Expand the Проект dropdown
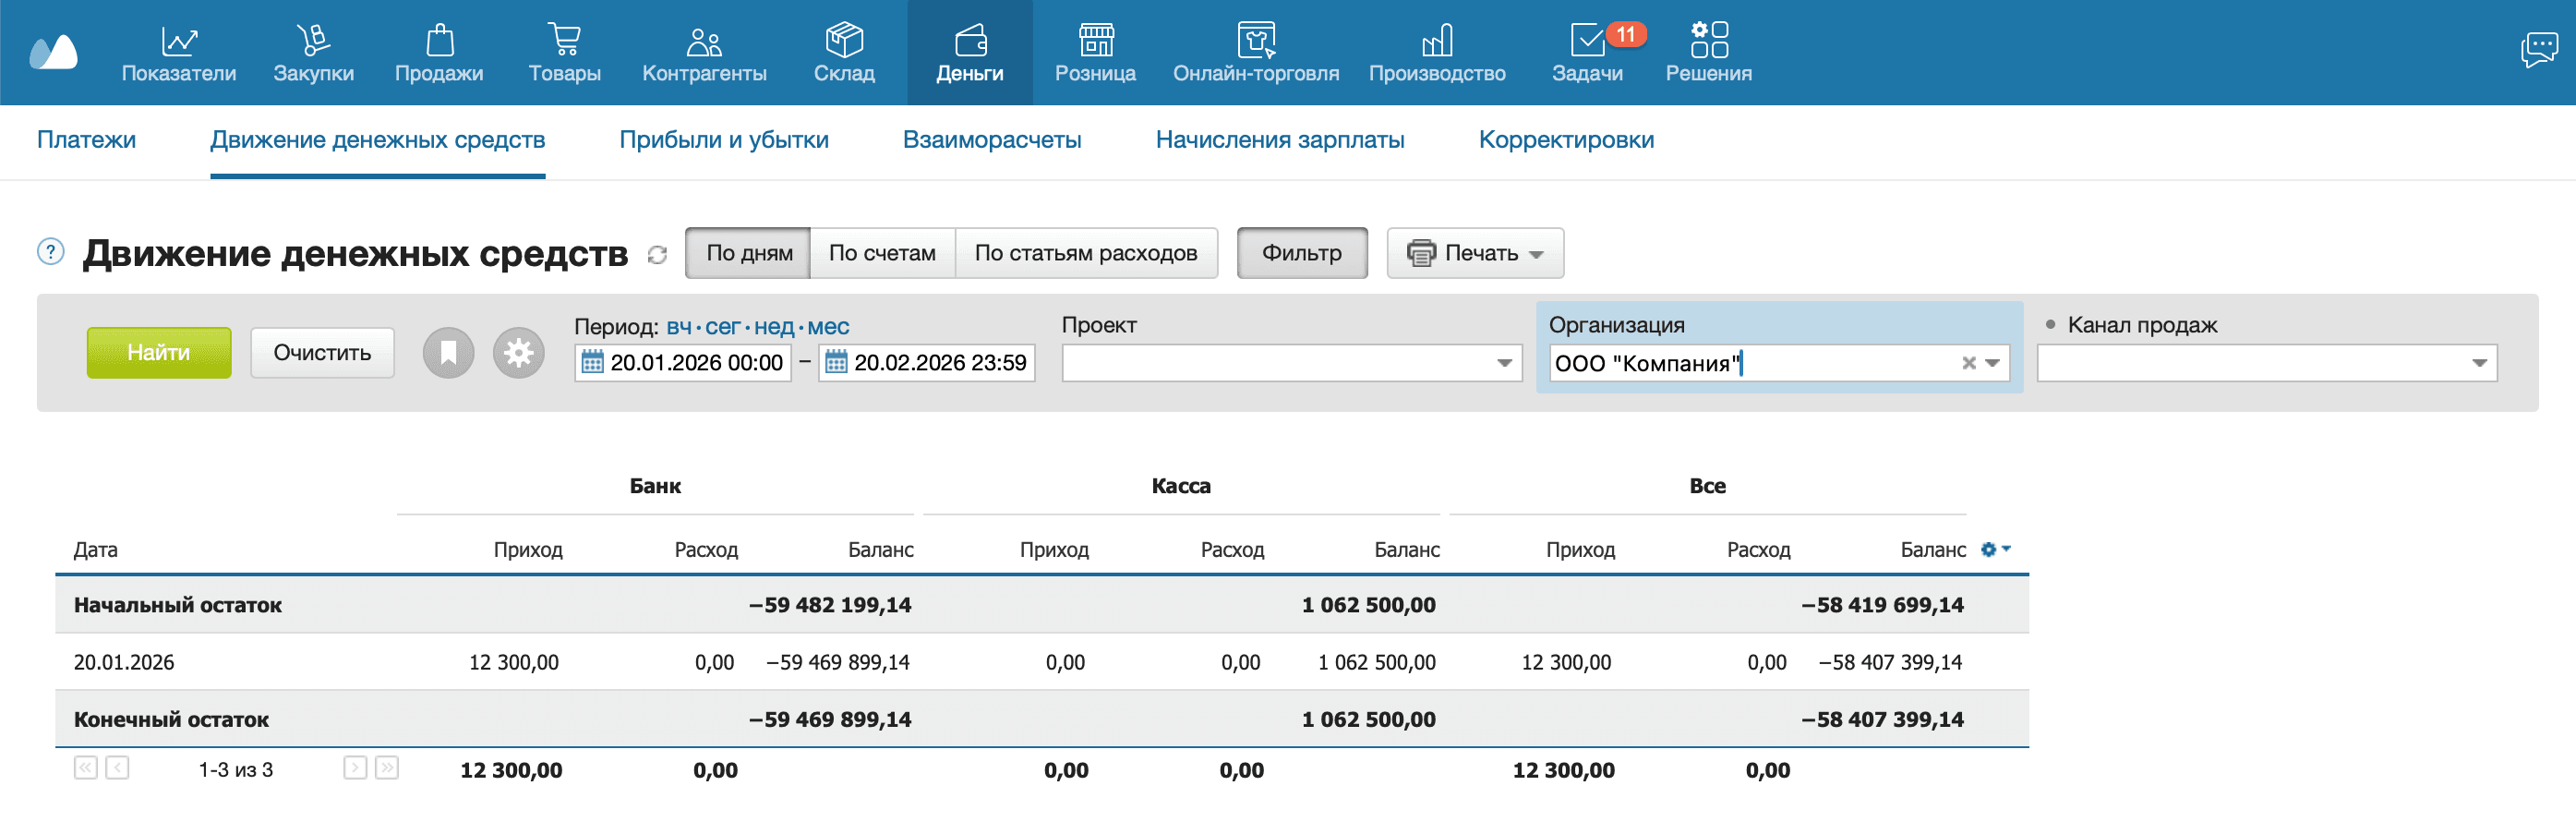 coord(1503,363)
